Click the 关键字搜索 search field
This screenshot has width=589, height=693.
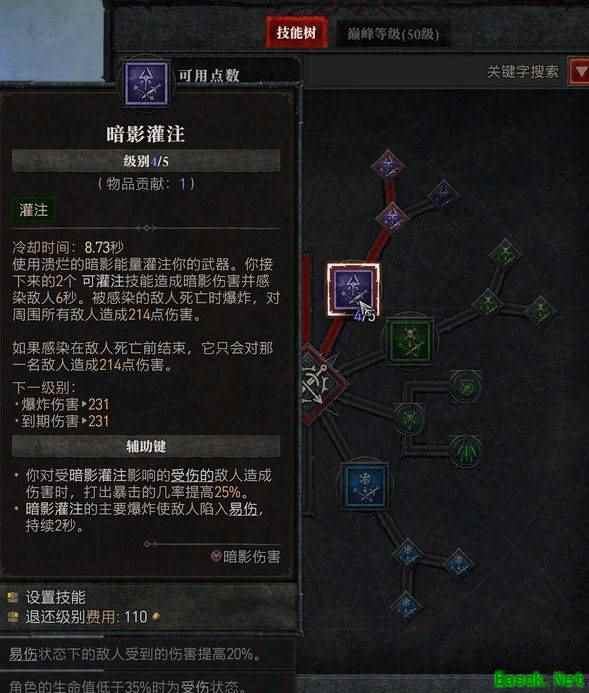(523, 72)
